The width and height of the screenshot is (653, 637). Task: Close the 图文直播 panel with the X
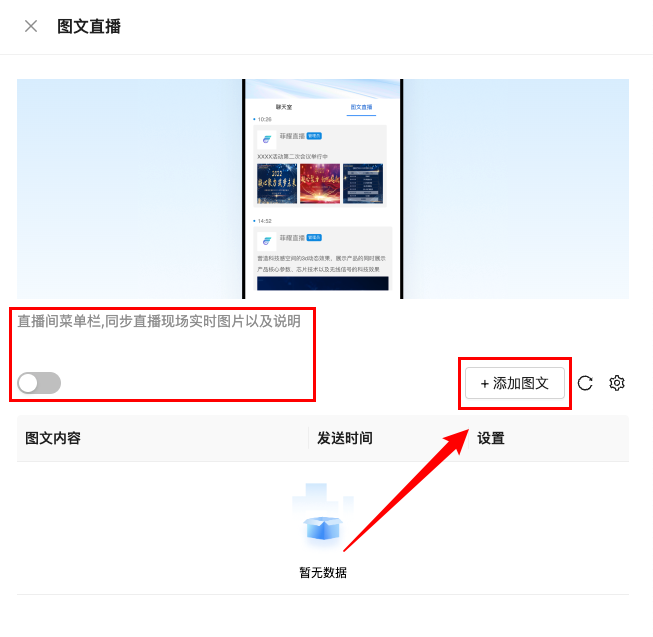tap(31, 26)
